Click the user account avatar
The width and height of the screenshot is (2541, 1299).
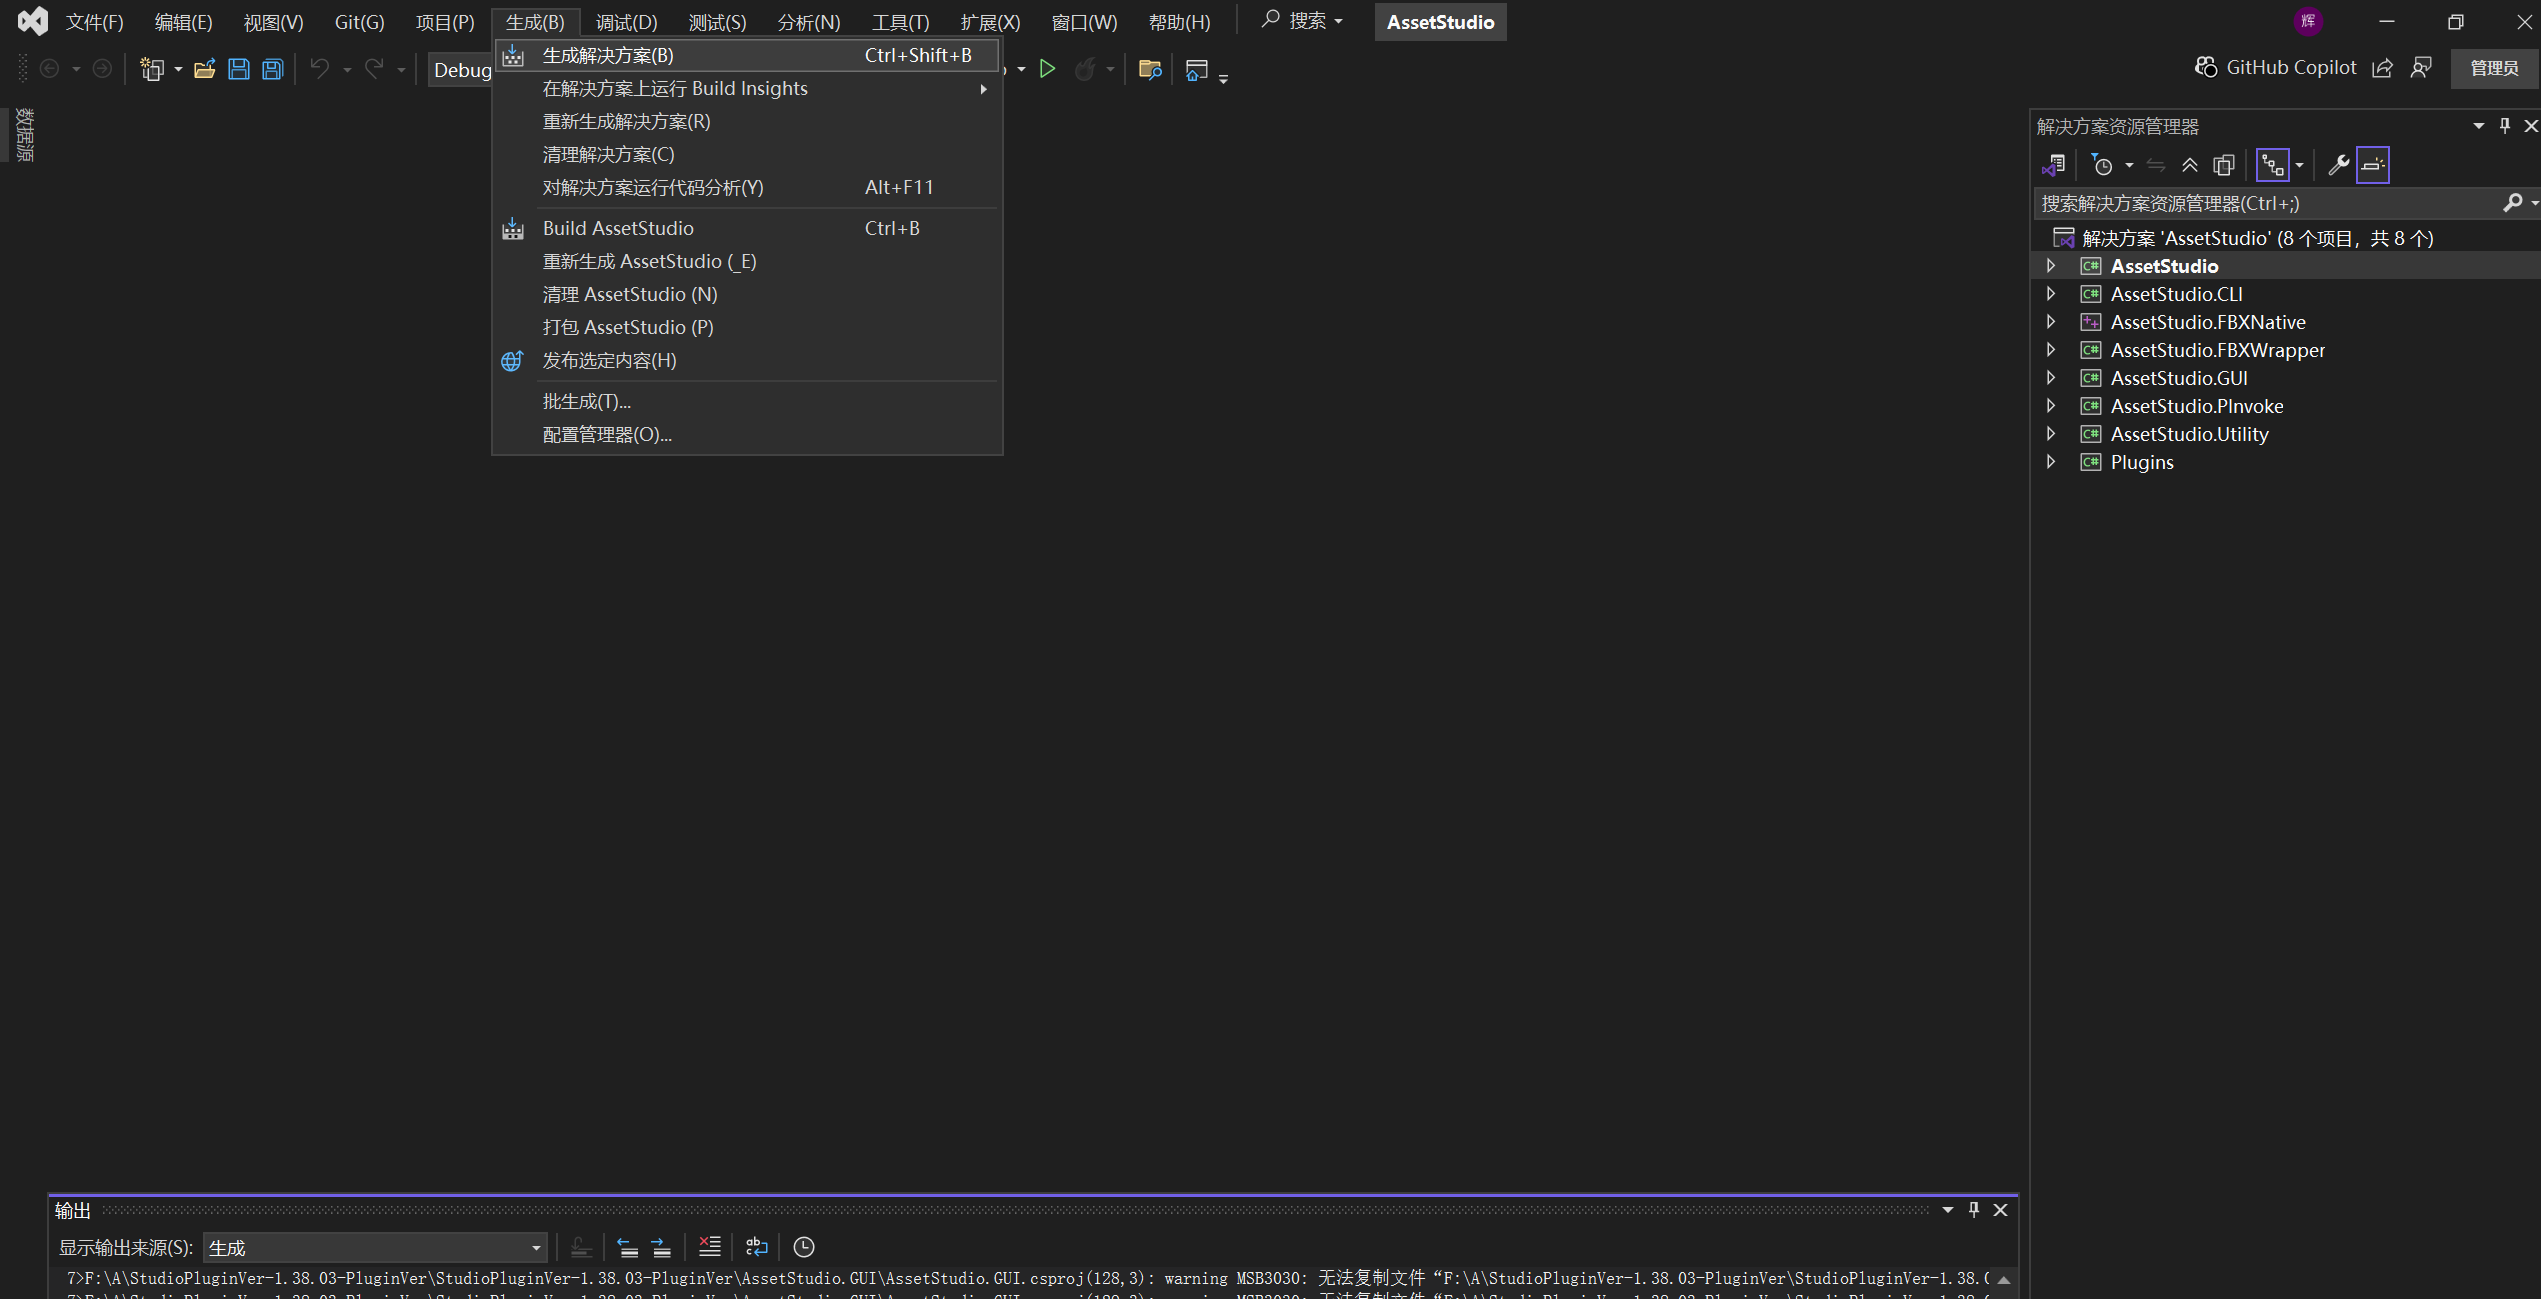(x=2308, y=21)
